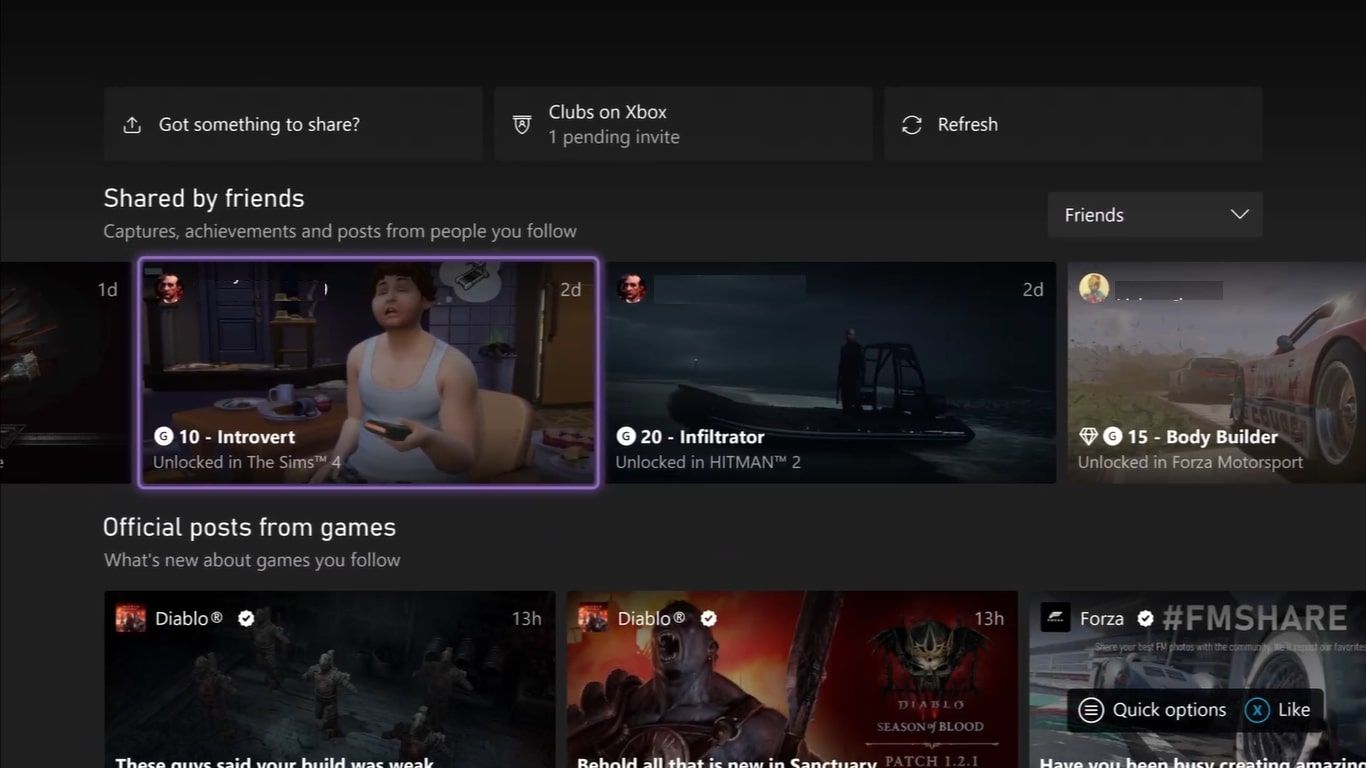The width and height of the screenshot is (1366, 768).
Task: Refresh the activity feed
Action: pos(1073,124)
